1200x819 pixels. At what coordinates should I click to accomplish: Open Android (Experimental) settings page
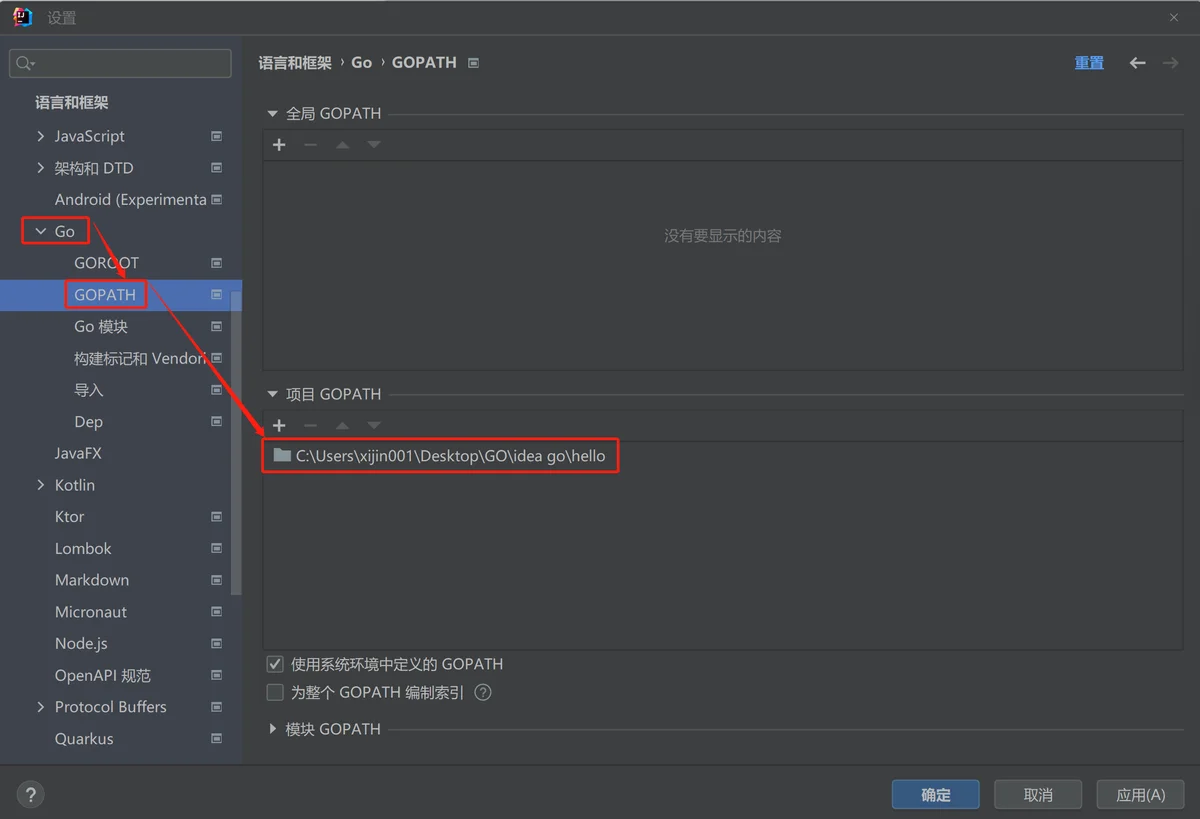(x=131, y=199)
